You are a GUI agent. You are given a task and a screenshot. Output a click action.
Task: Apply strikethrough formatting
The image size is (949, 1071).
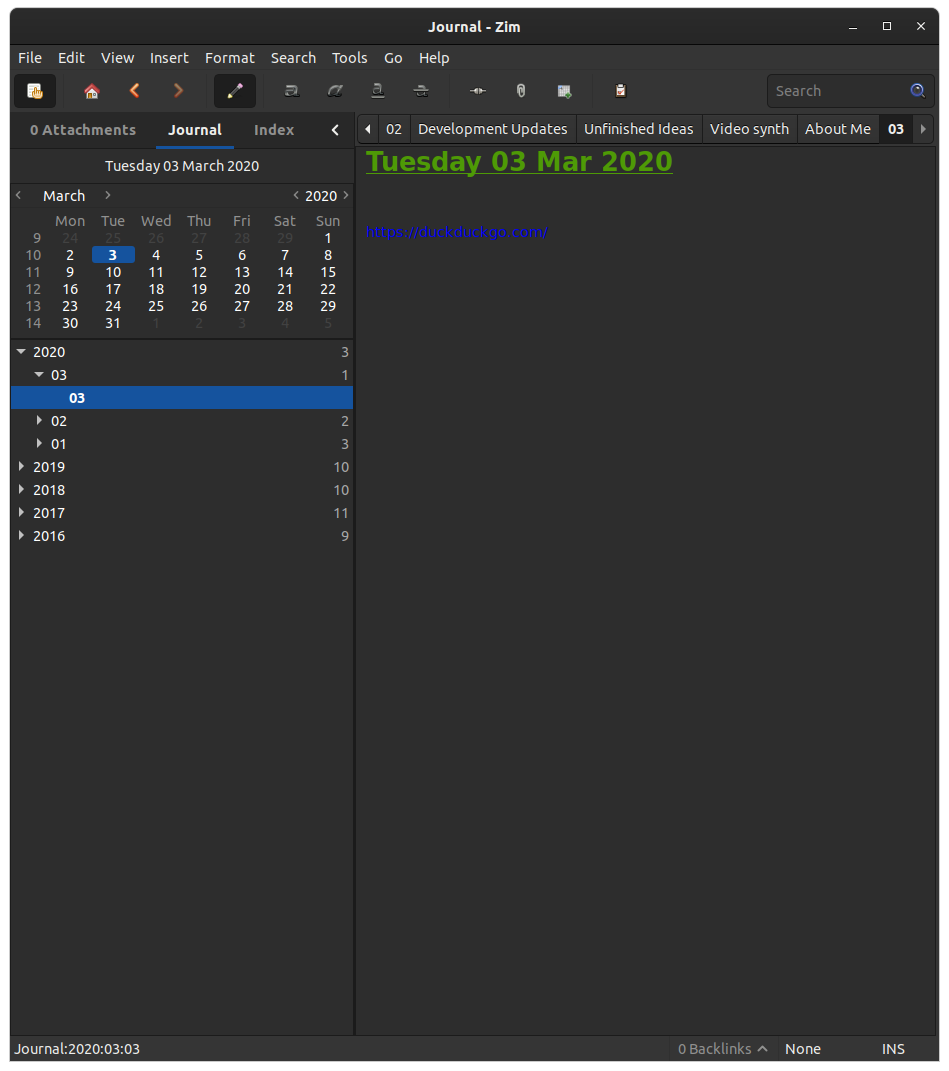coord(422,91)
